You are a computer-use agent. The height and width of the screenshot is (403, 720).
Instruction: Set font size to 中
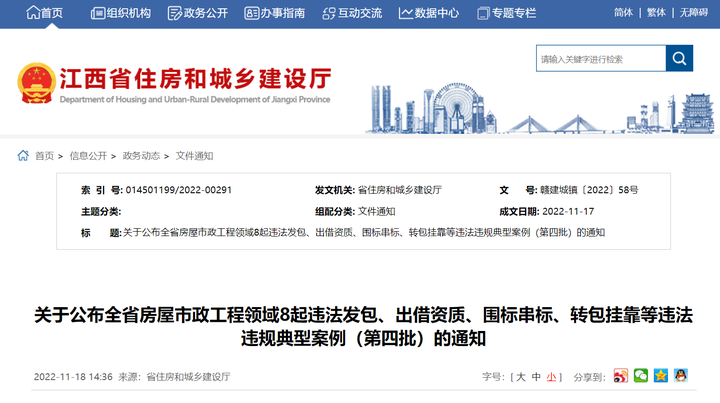536,377
